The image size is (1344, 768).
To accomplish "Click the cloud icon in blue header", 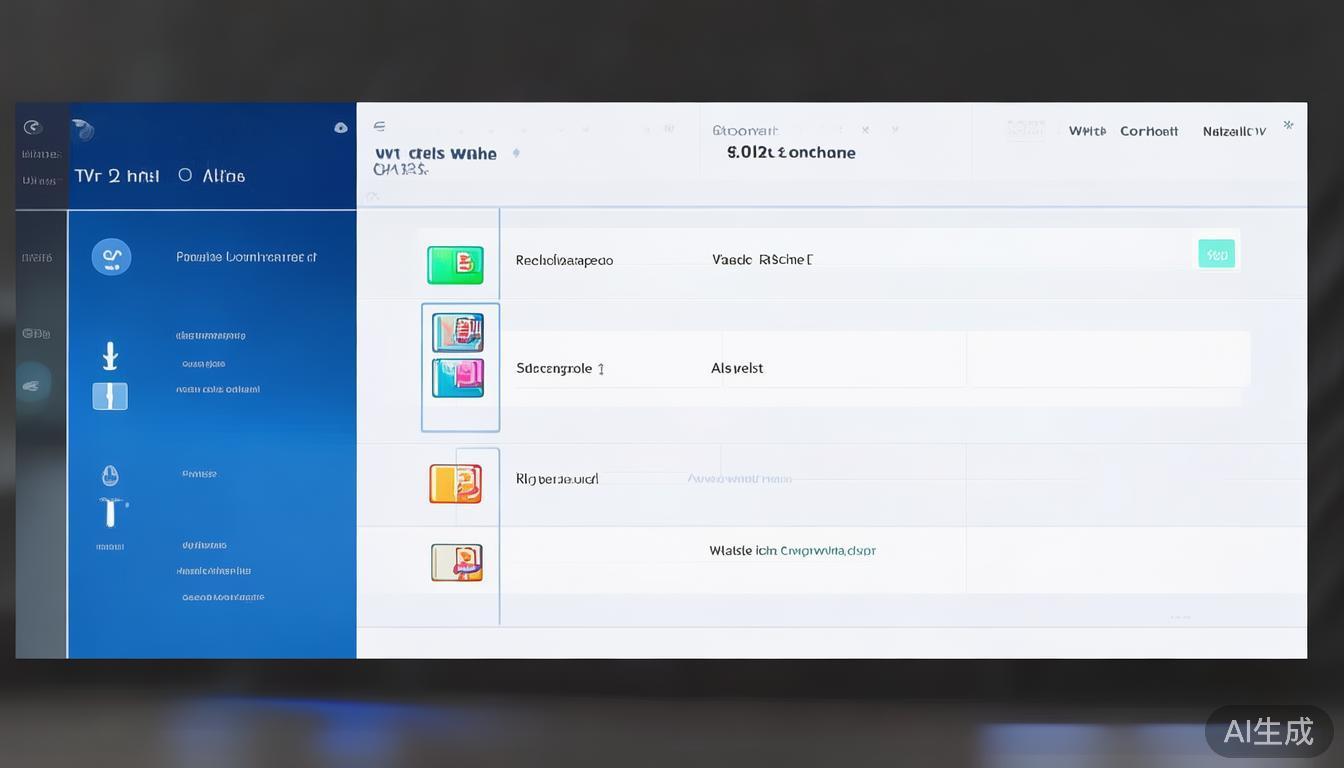I will tap(341, 128).
